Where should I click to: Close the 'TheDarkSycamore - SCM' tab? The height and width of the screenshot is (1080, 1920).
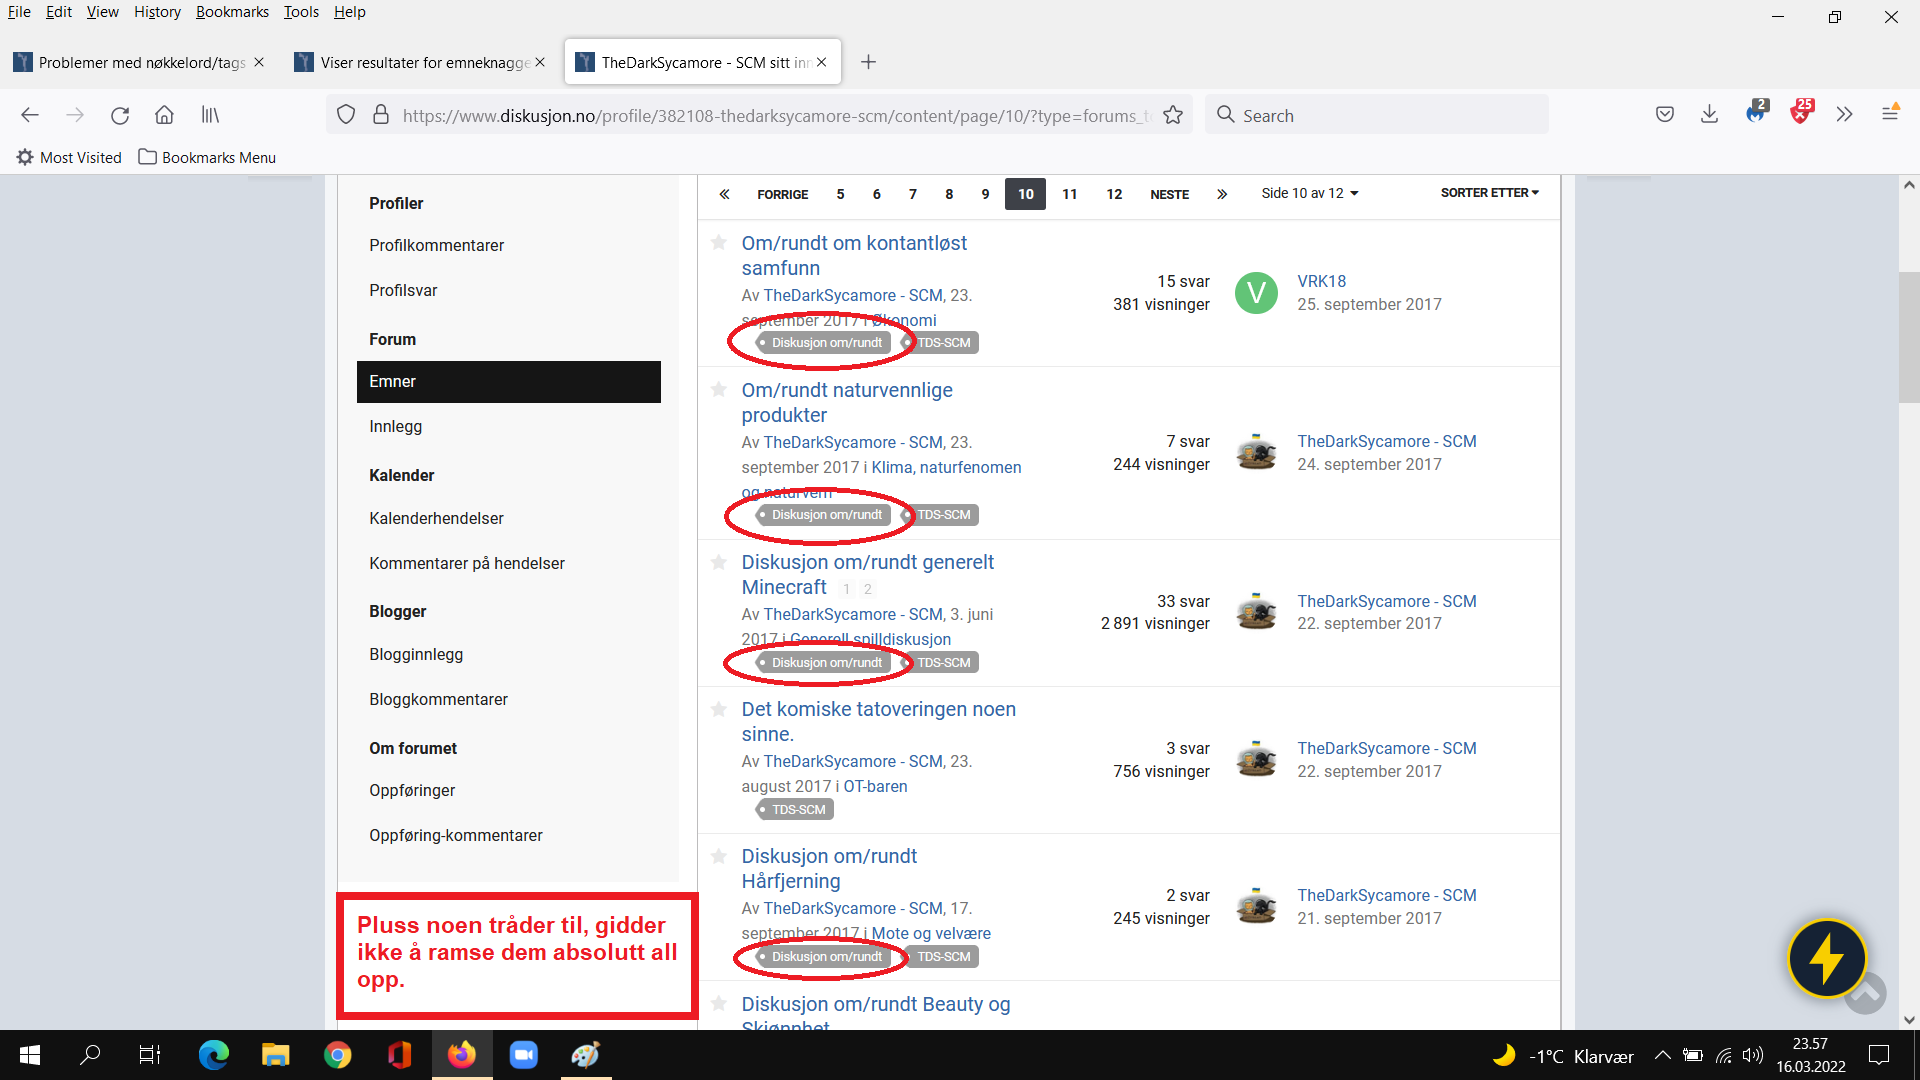coord(821,62)
